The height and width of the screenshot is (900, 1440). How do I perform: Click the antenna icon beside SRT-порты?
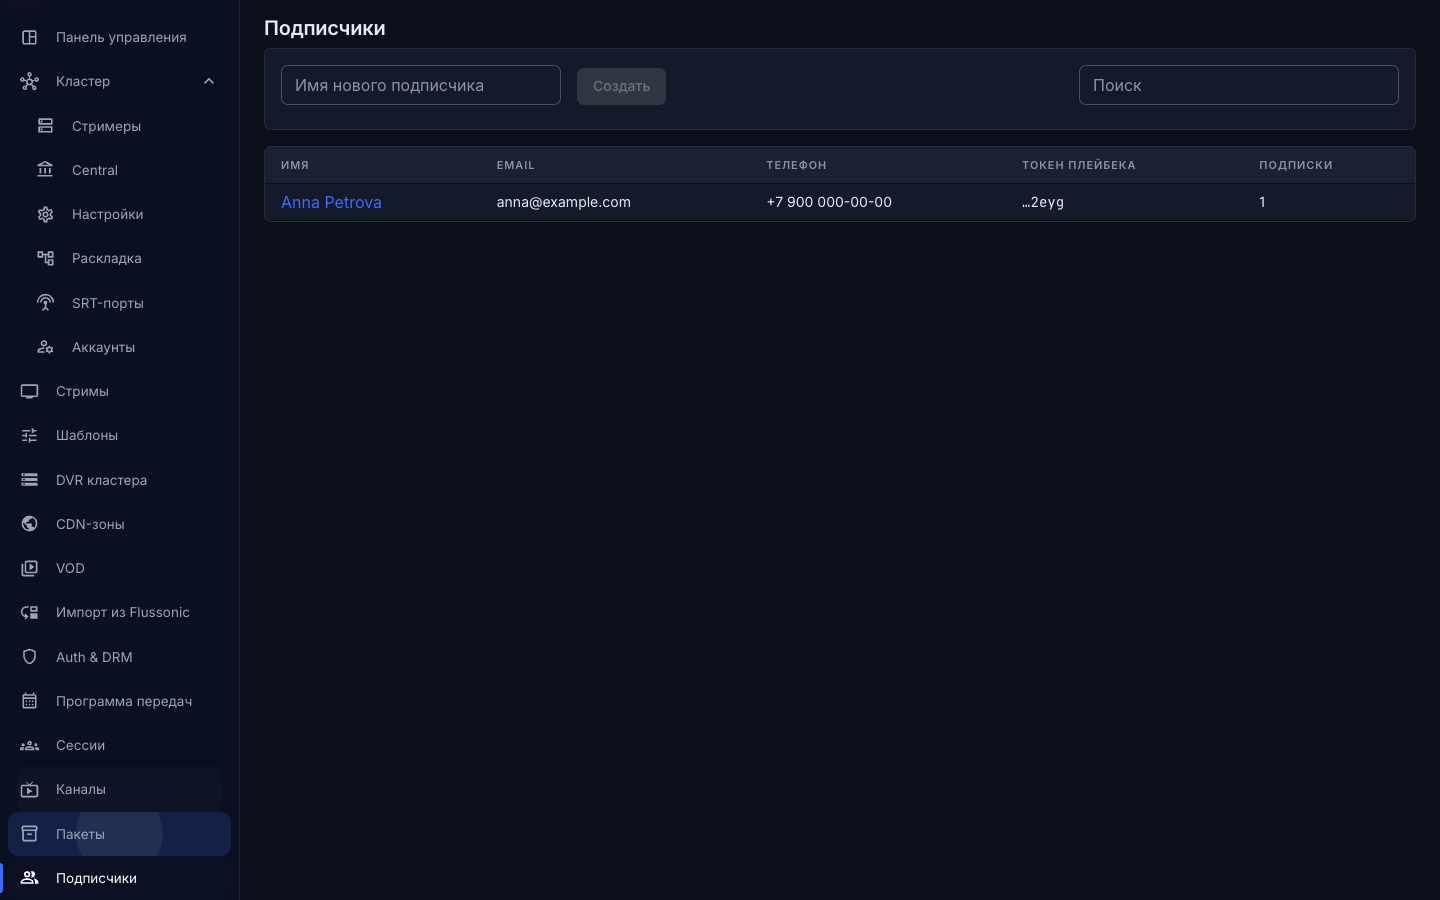pos(46,303)
